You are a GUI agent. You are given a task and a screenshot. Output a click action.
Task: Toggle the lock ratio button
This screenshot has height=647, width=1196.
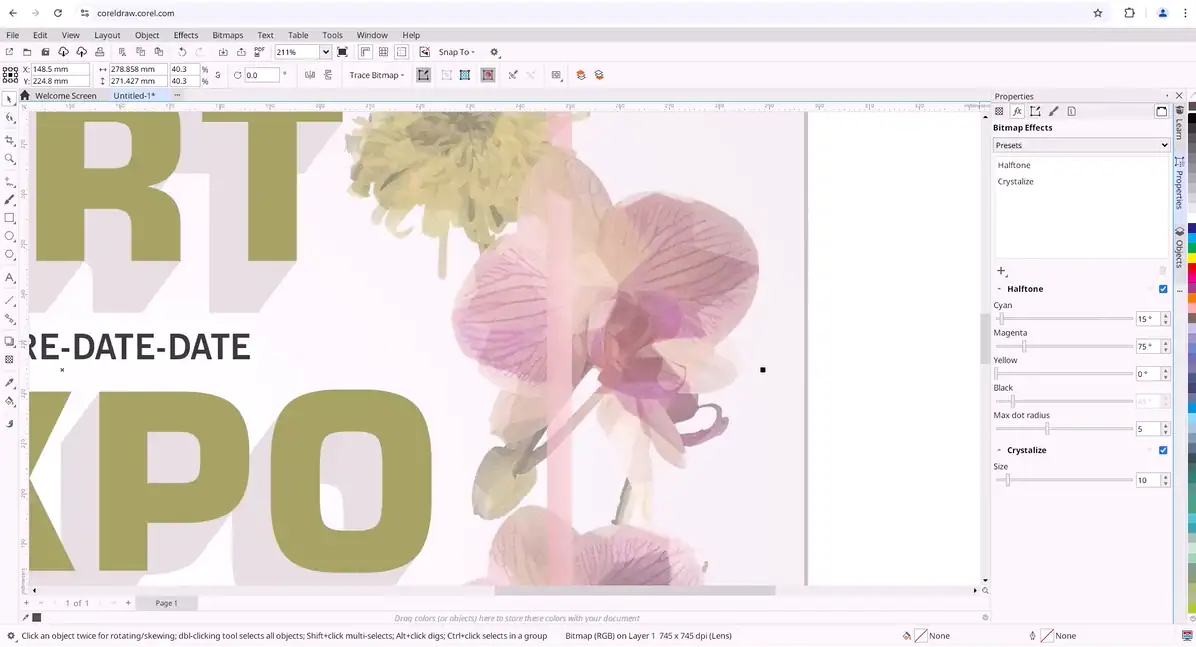click(x=218, y=75)
